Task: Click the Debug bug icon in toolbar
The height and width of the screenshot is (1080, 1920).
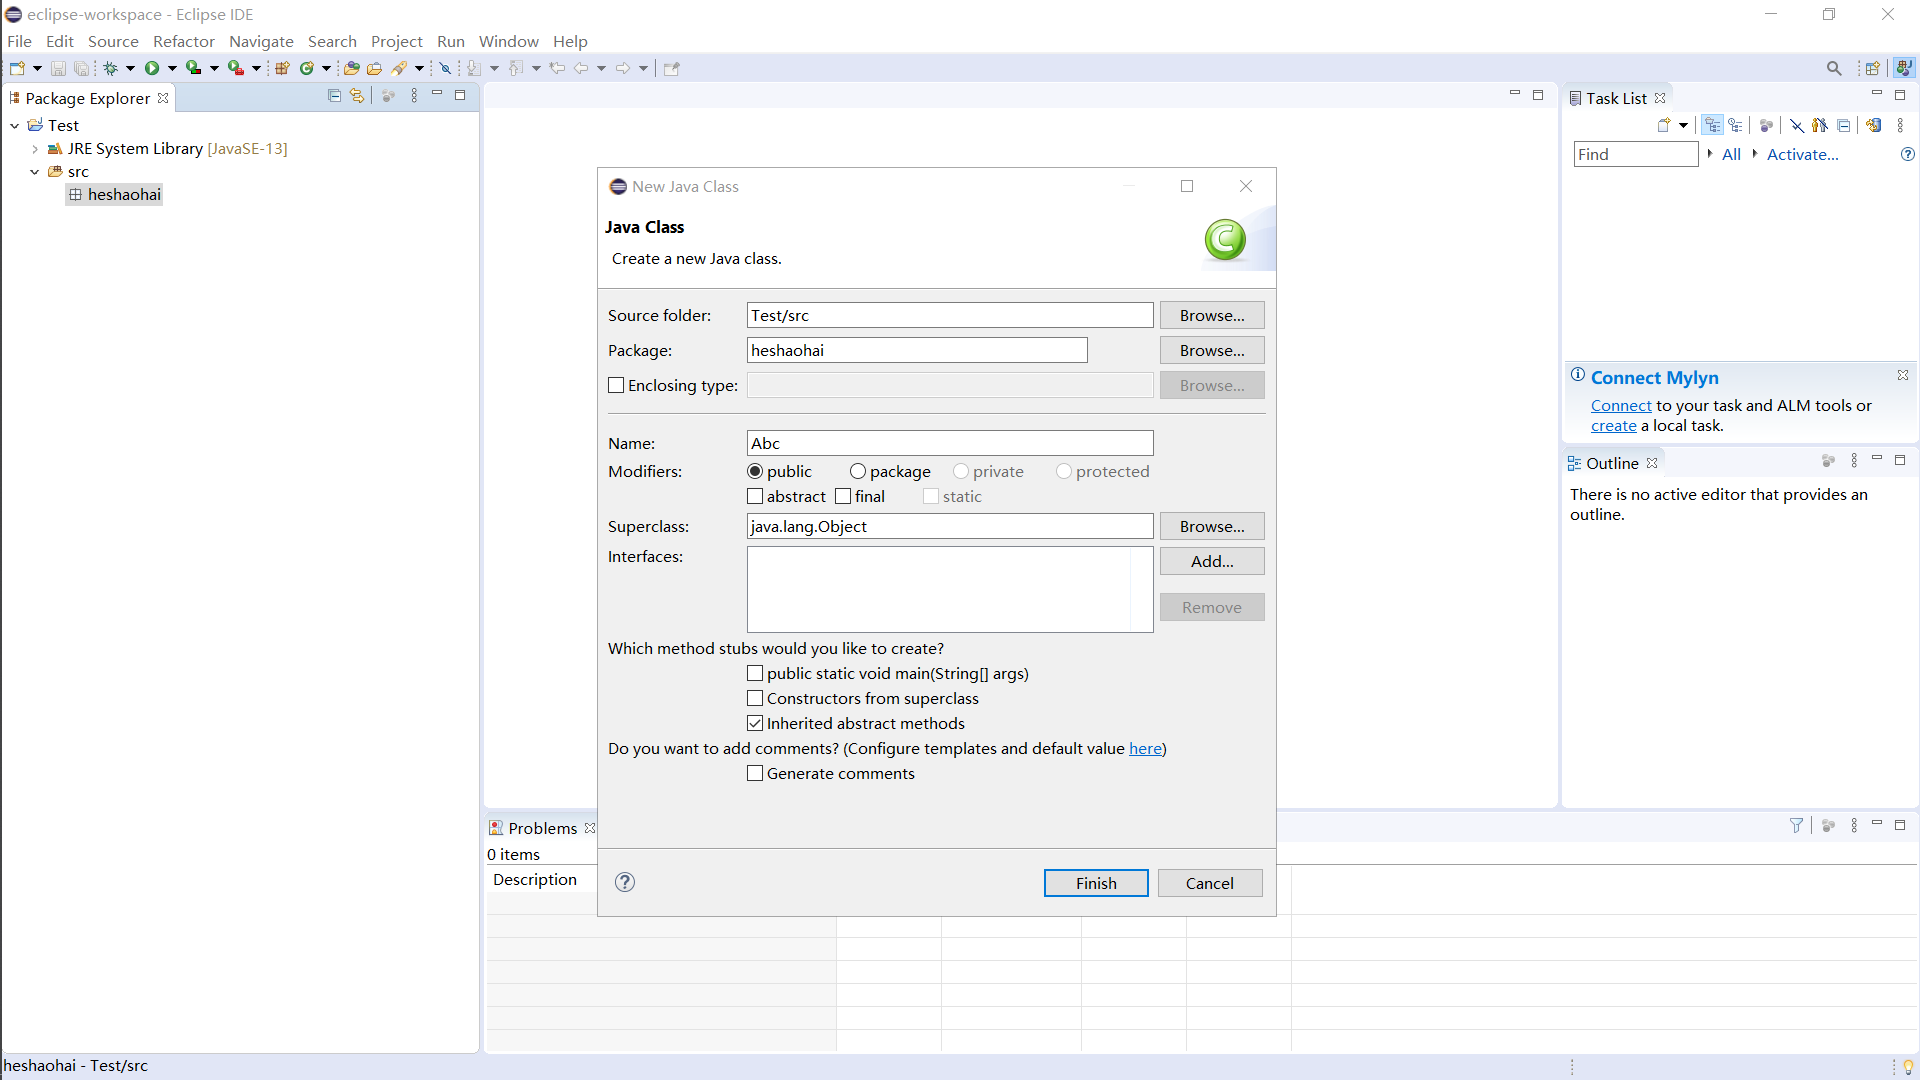Action: point(110,68)
